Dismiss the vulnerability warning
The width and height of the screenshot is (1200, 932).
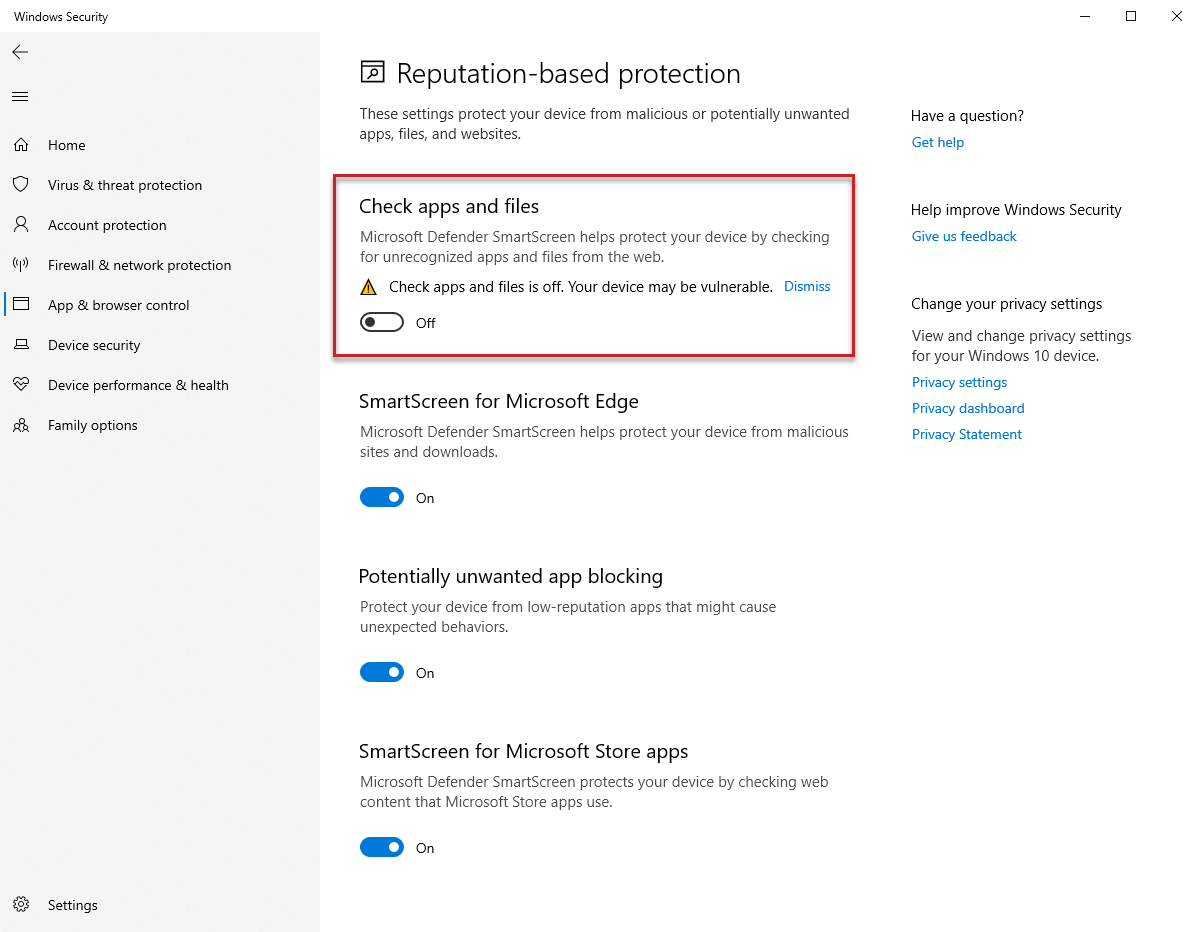pos(806,286)
